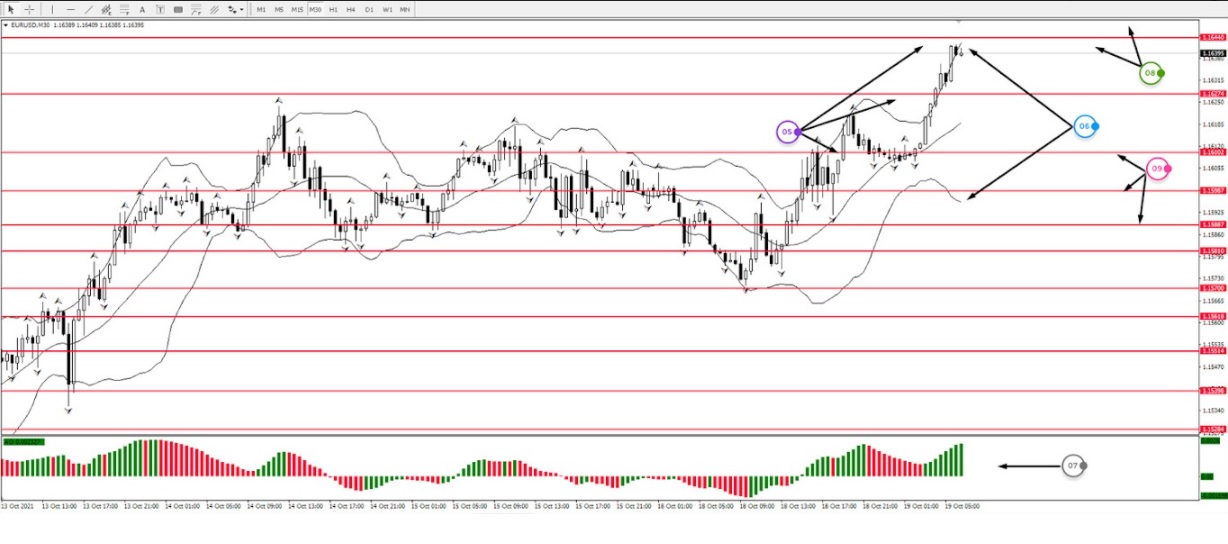Toggle the M30 timeframe button
Image resolution: width=1228 pixels, height=544 pixels.
315,9
